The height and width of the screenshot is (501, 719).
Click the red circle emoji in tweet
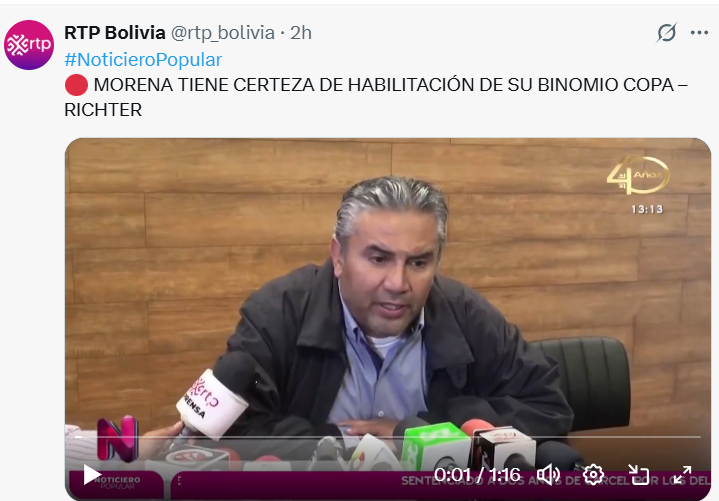pos(76,85)
